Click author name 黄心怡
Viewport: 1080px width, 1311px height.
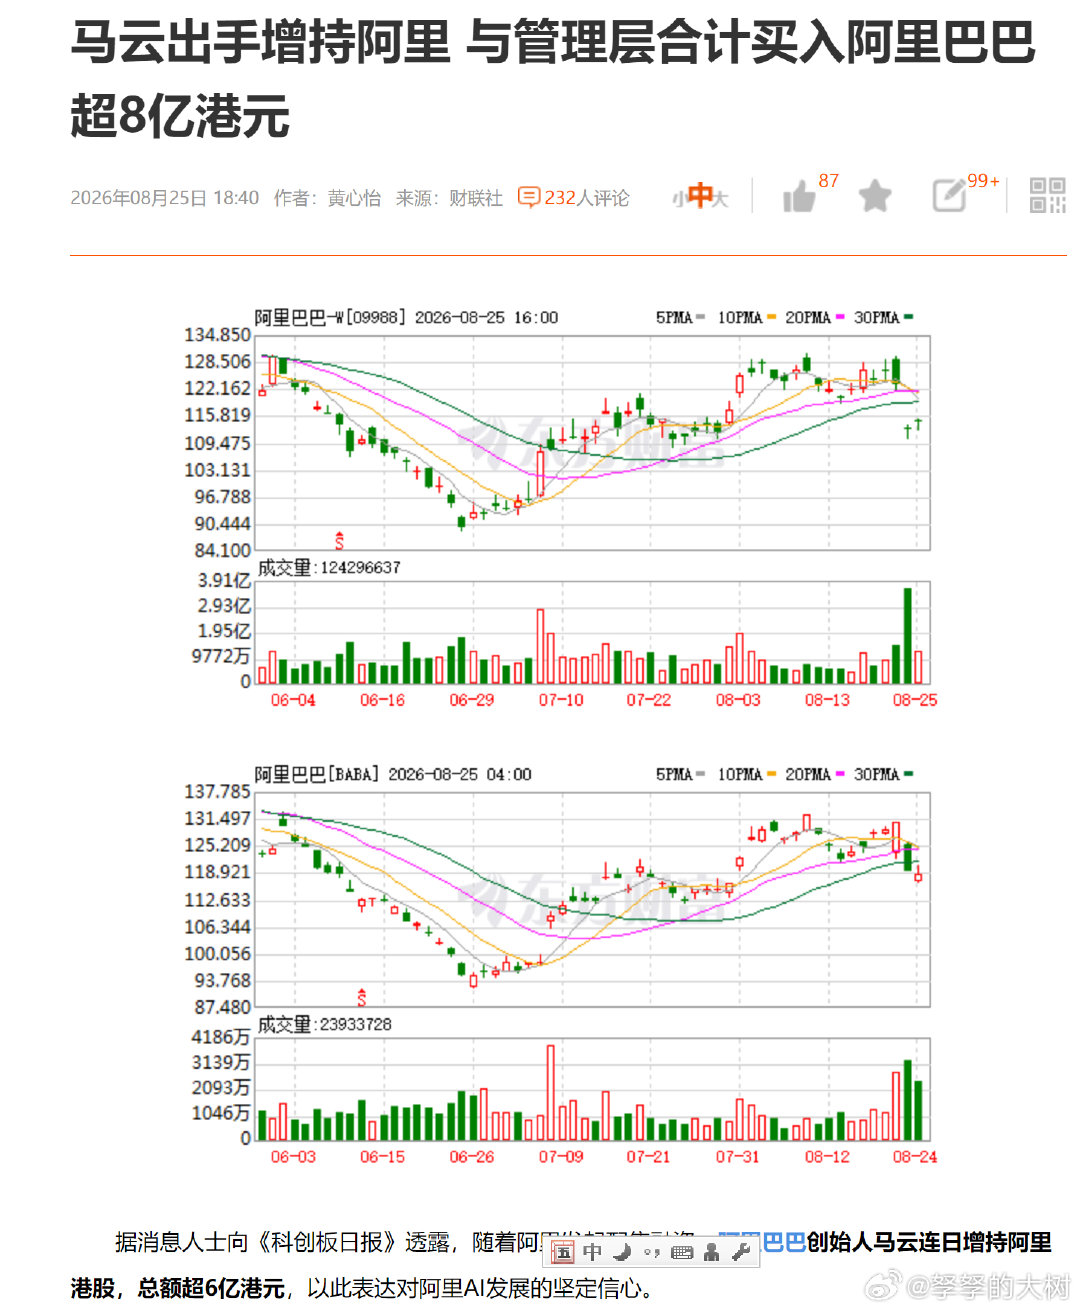(354, 198)
